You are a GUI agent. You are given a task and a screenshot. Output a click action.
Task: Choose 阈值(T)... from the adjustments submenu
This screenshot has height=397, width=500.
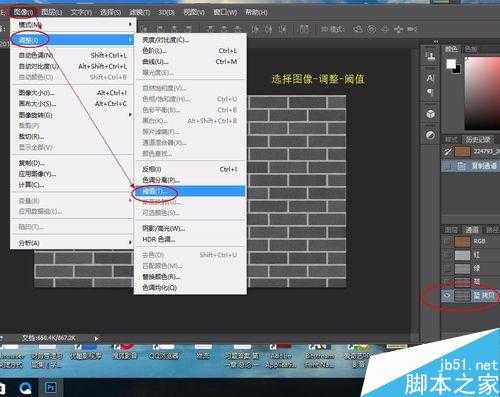pos(190,191)
